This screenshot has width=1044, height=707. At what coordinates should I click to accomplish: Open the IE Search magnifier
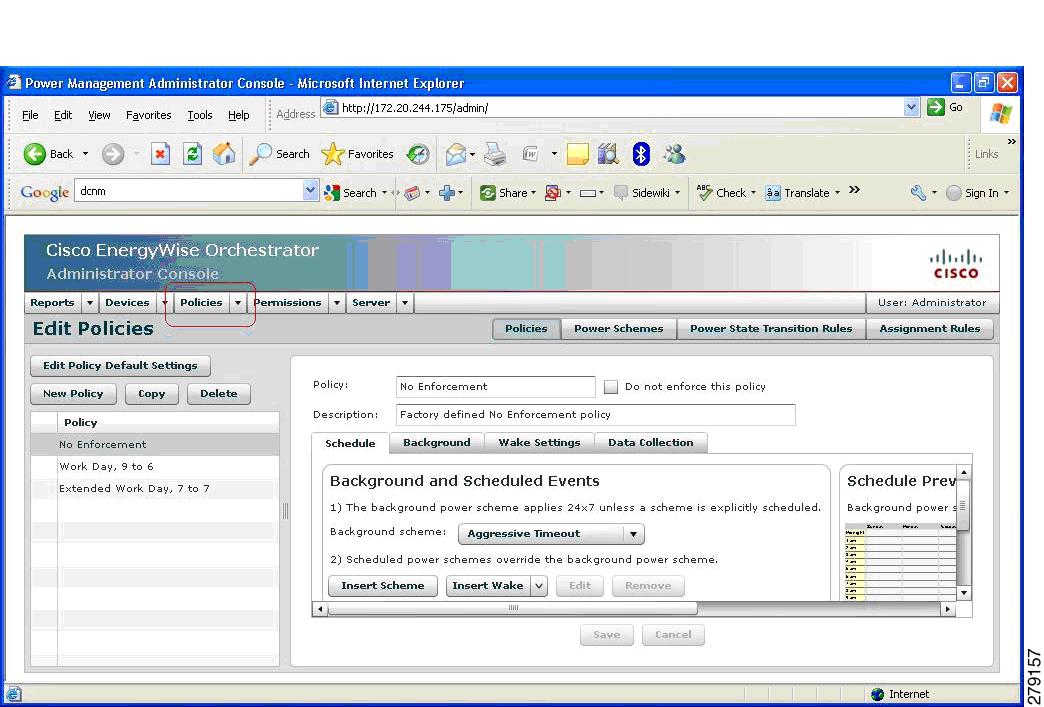280,154
